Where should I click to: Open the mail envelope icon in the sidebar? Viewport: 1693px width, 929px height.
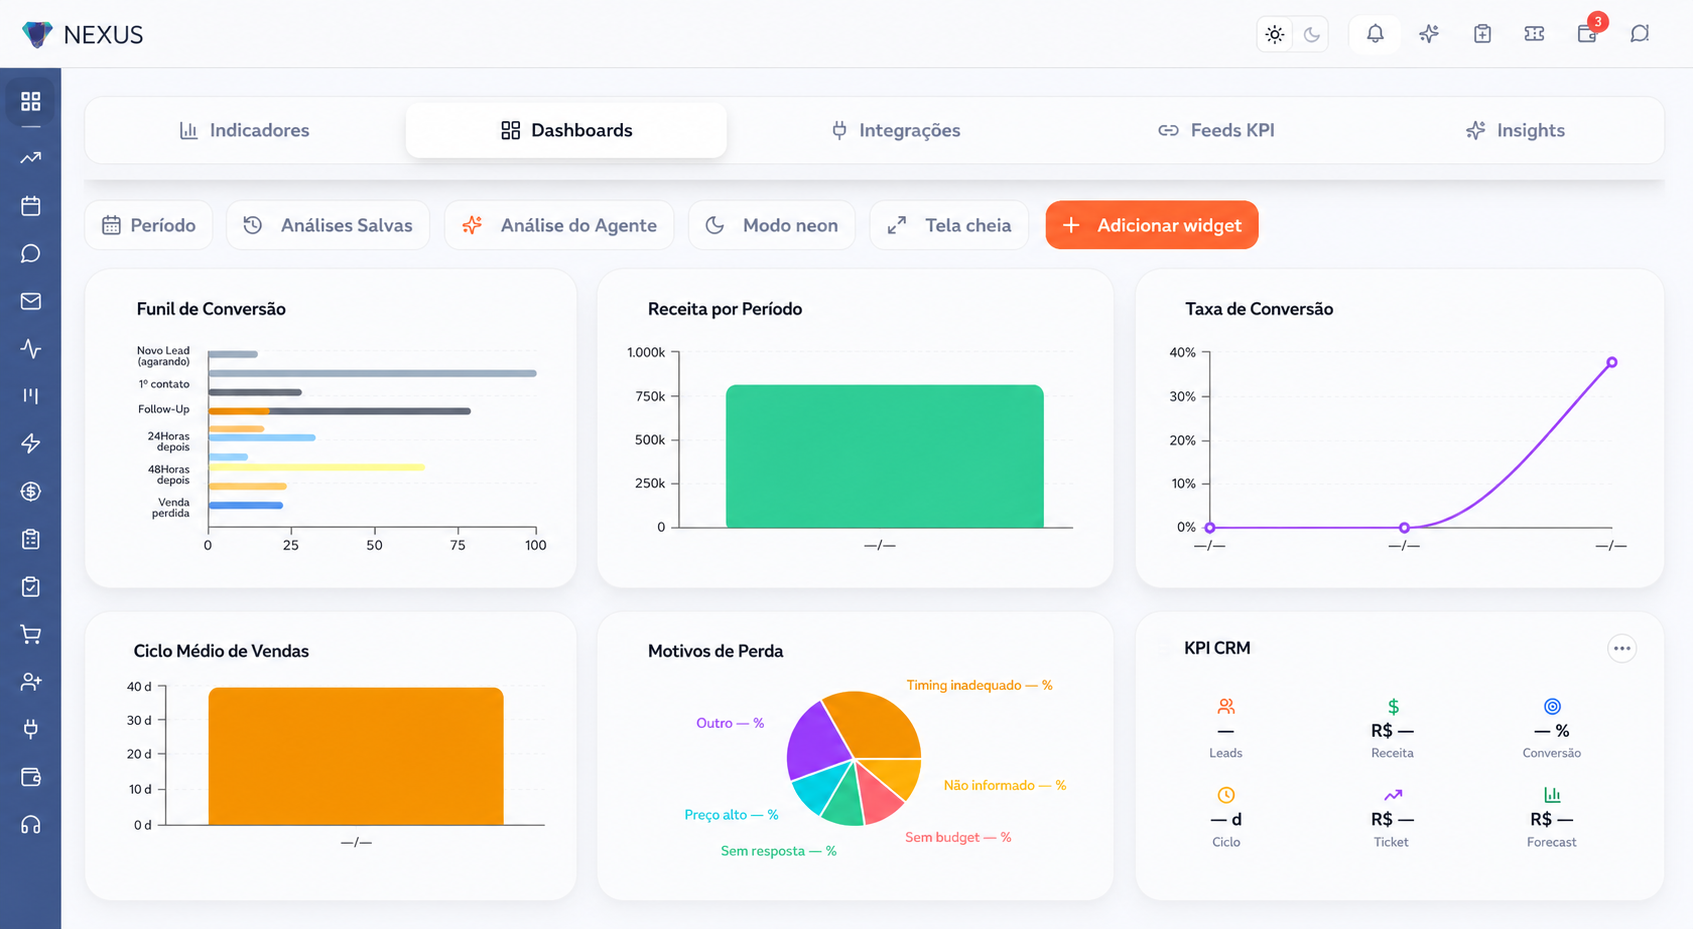(31, 301)
